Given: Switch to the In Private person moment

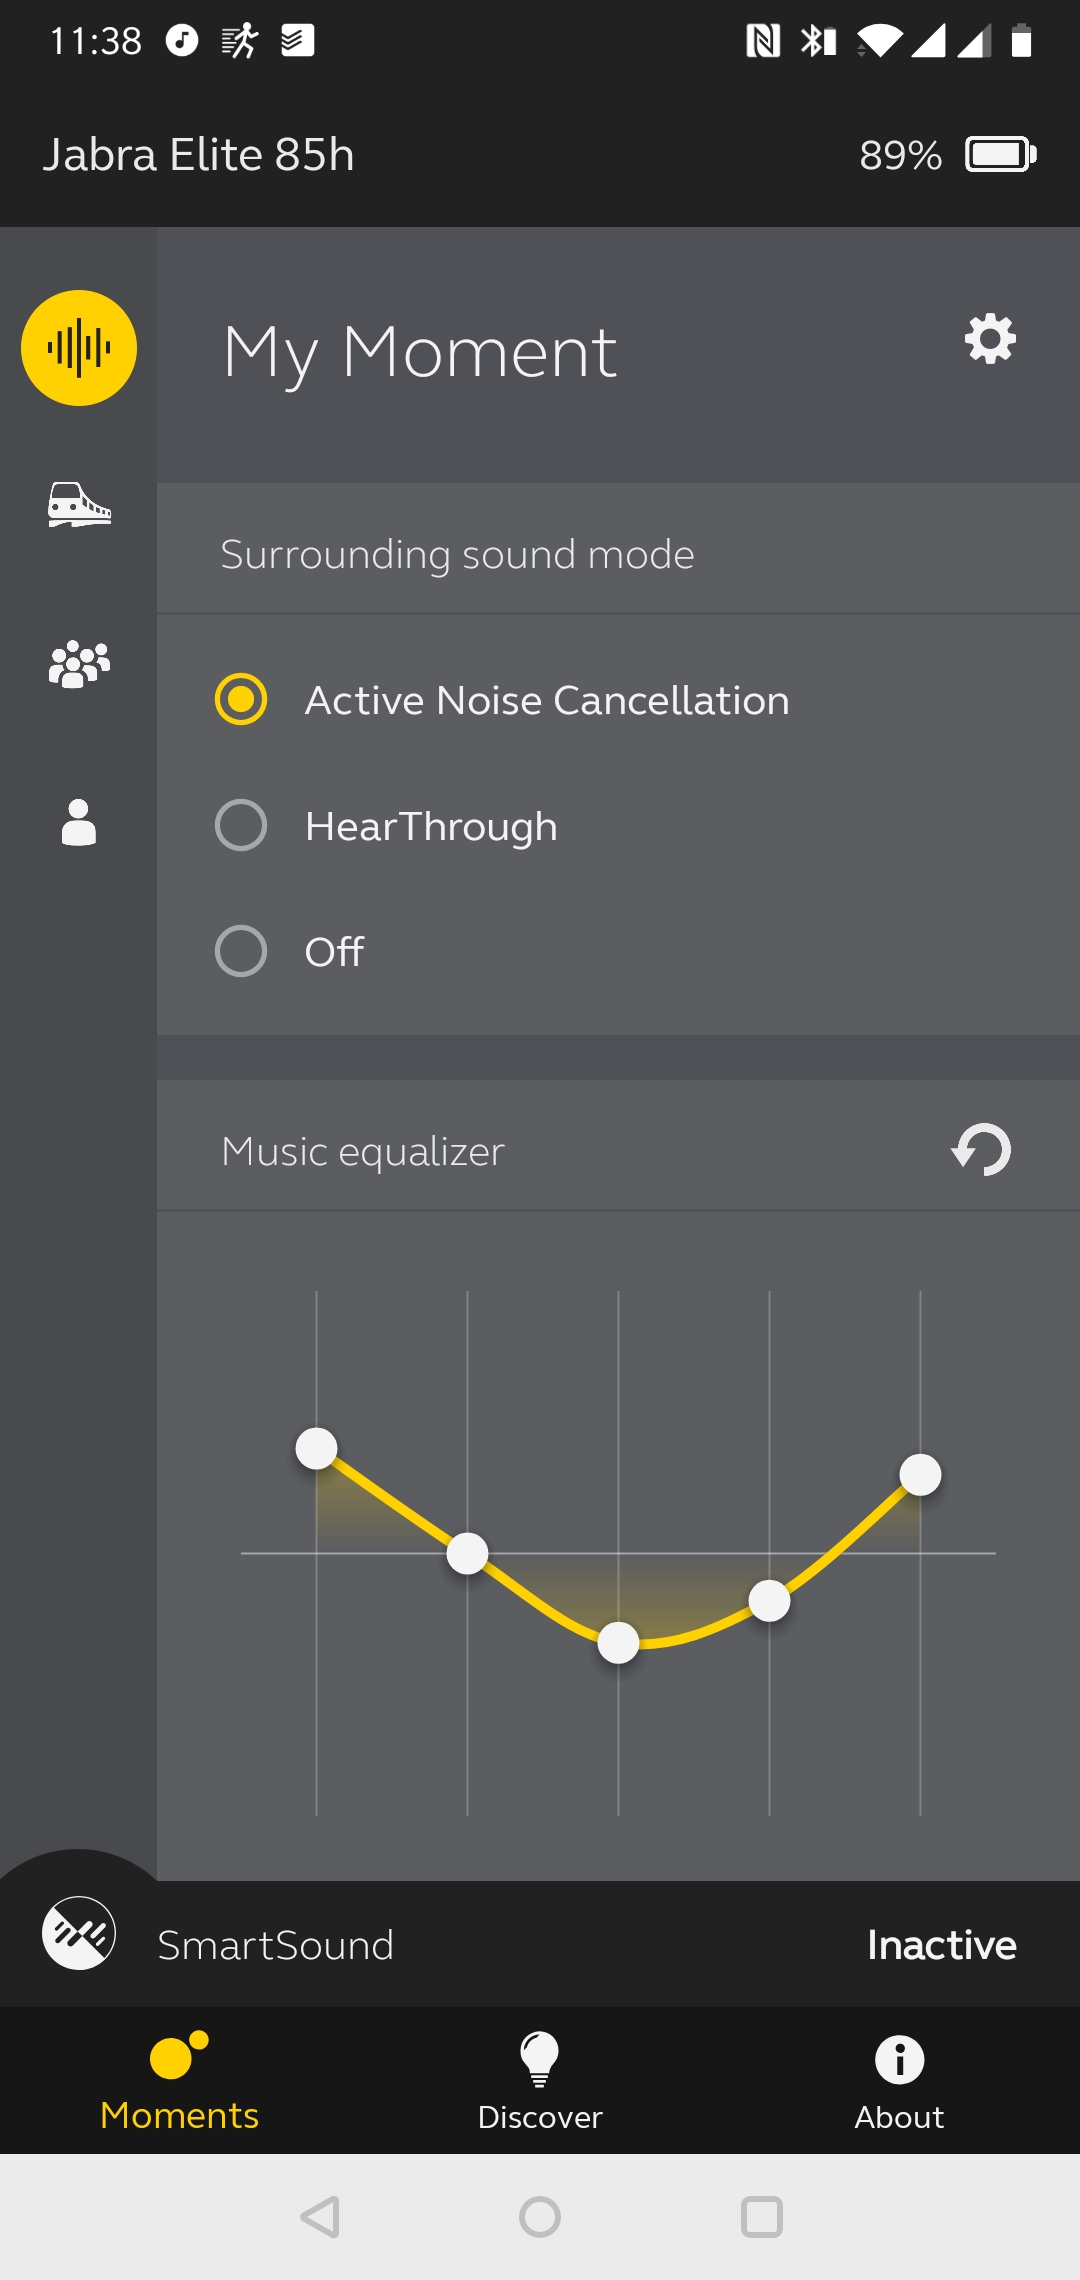Looking at the screenshot, I should [x=79, y=822].
